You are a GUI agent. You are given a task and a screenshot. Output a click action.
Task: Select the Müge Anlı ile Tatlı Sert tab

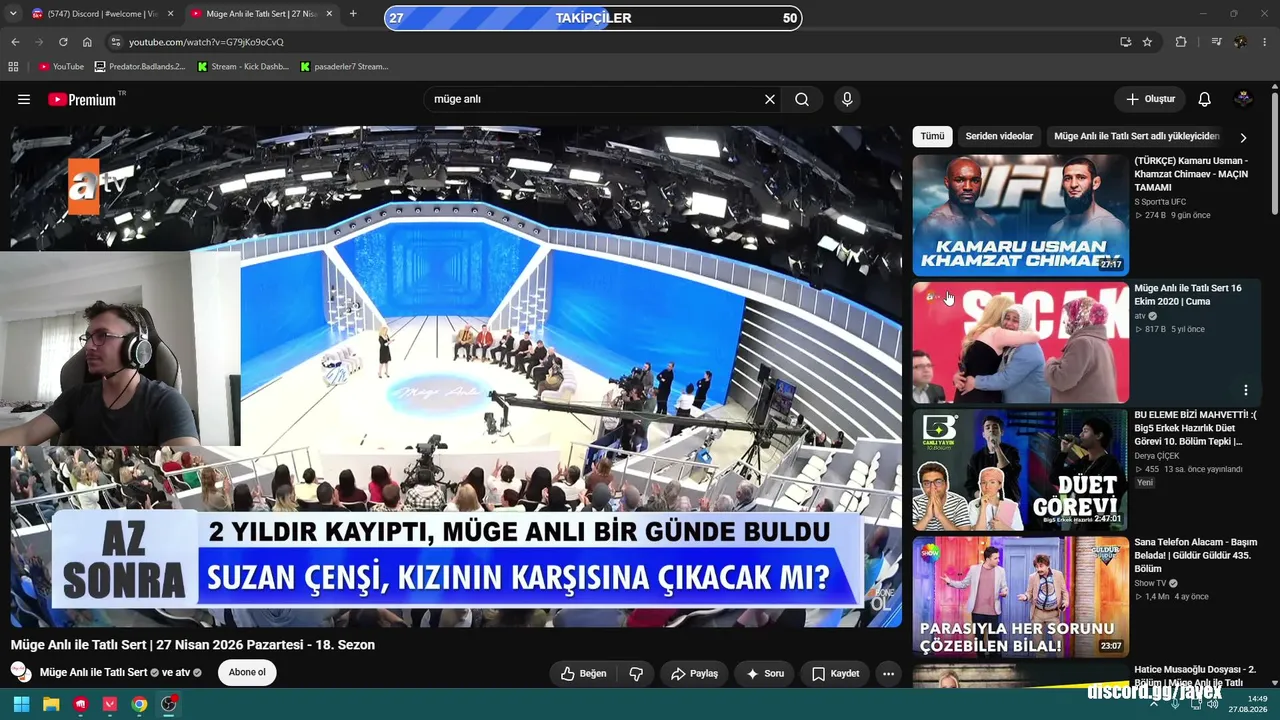pyautogui.click(x=262, y=14)
